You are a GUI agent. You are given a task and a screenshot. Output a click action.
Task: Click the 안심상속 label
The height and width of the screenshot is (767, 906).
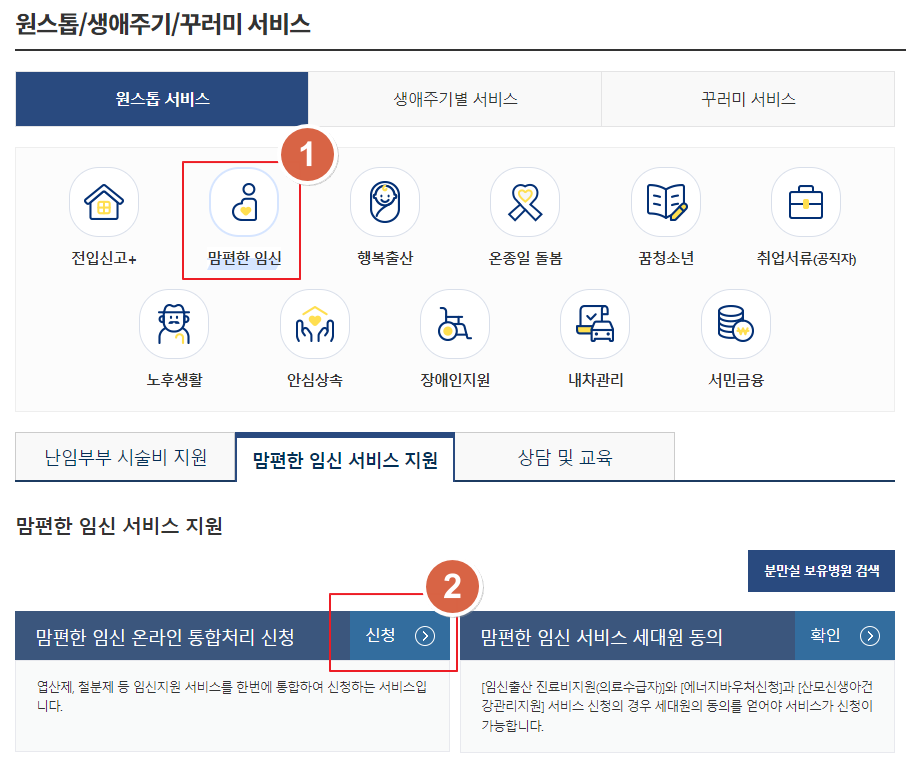pyautogui.click(x=315, y=380)
